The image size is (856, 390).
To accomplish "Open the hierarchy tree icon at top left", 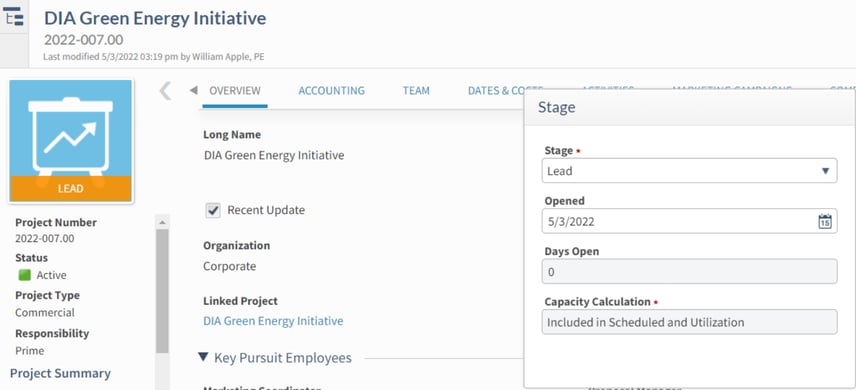I will point(14,17).
